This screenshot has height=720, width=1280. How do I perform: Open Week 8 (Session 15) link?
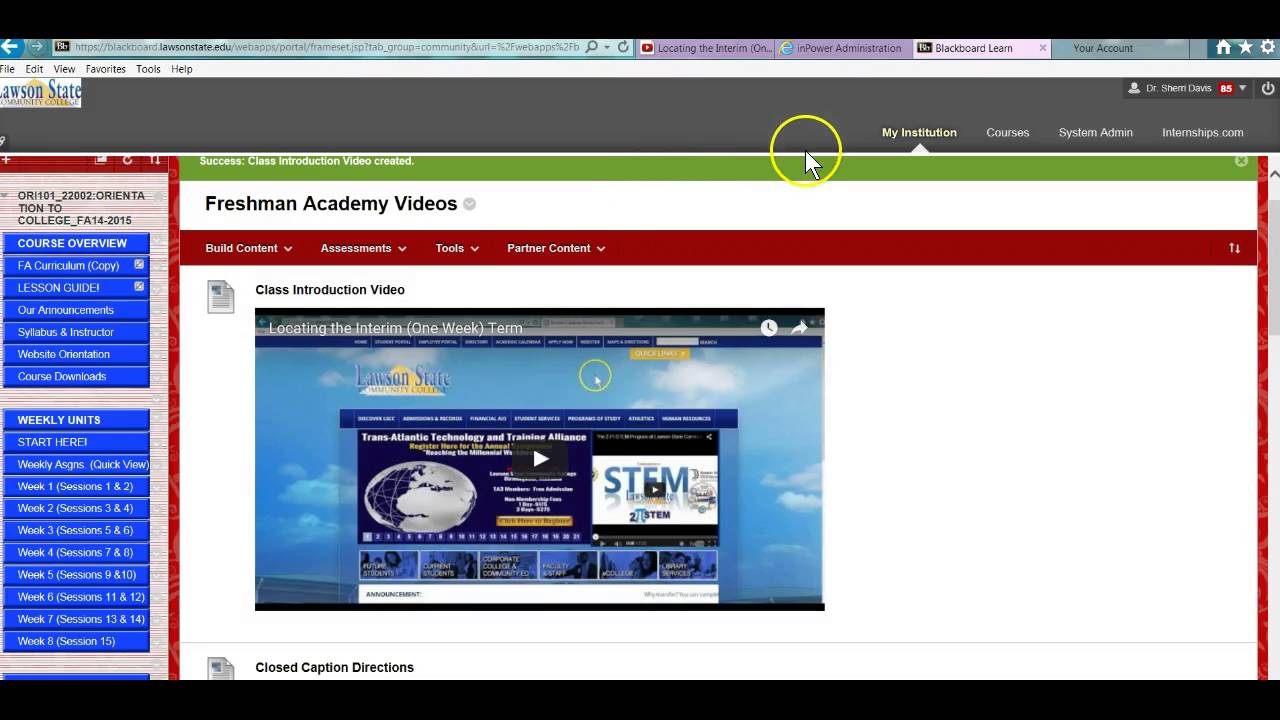point(66,641)
